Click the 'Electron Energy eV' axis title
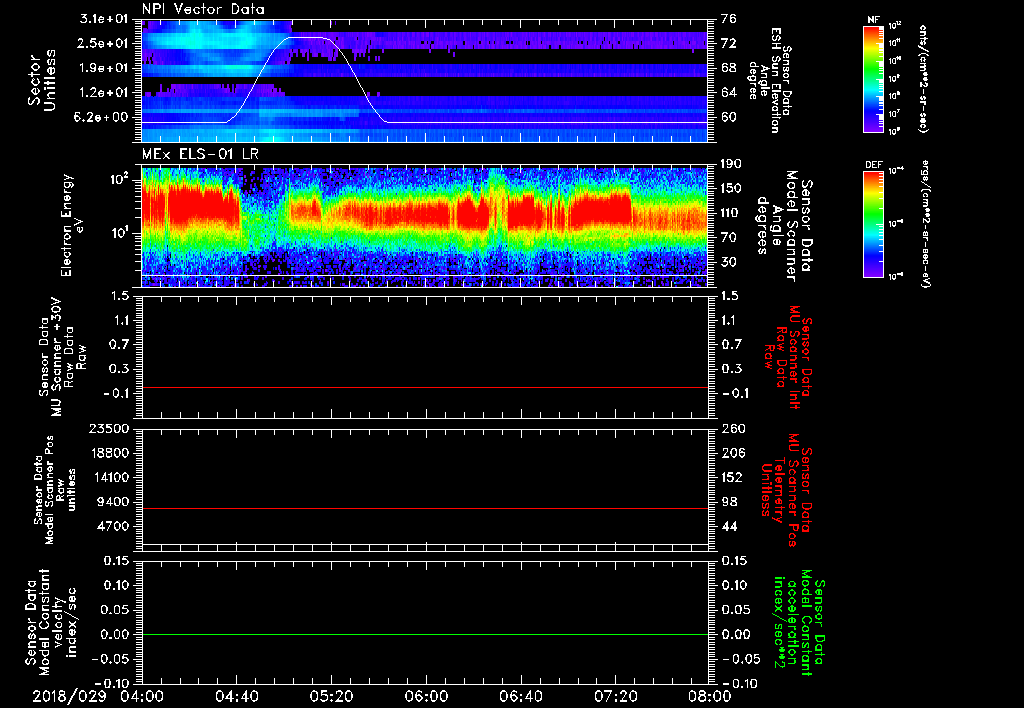 click(73, 225)
